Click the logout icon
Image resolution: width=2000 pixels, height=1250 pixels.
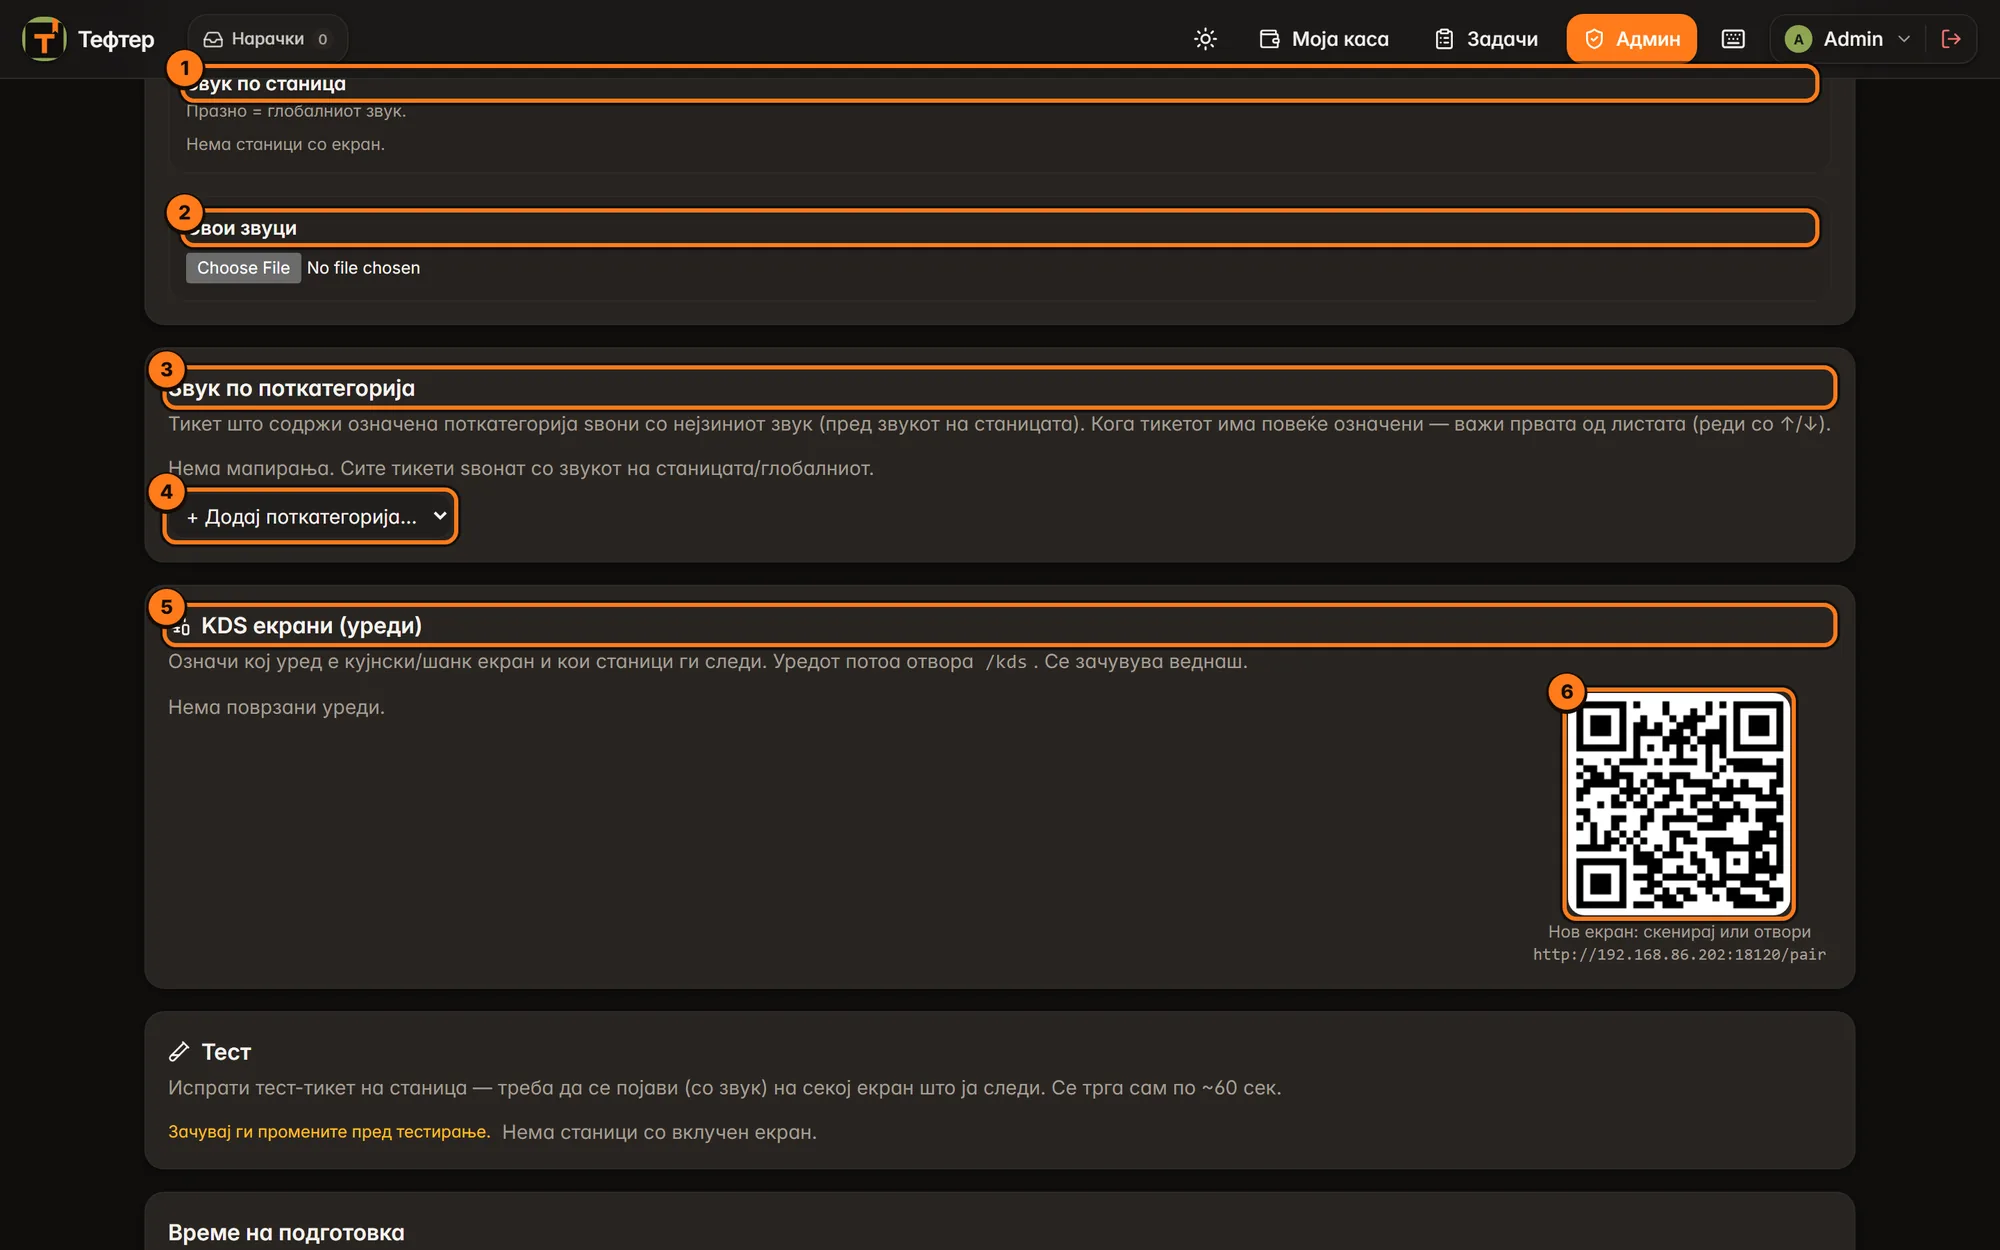1951,39
